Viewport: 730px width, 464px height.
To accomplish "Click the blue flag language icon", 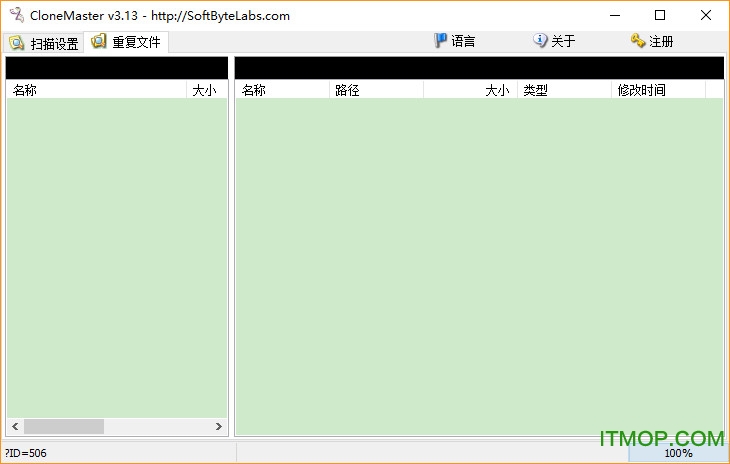I will (x=440, y=40).
